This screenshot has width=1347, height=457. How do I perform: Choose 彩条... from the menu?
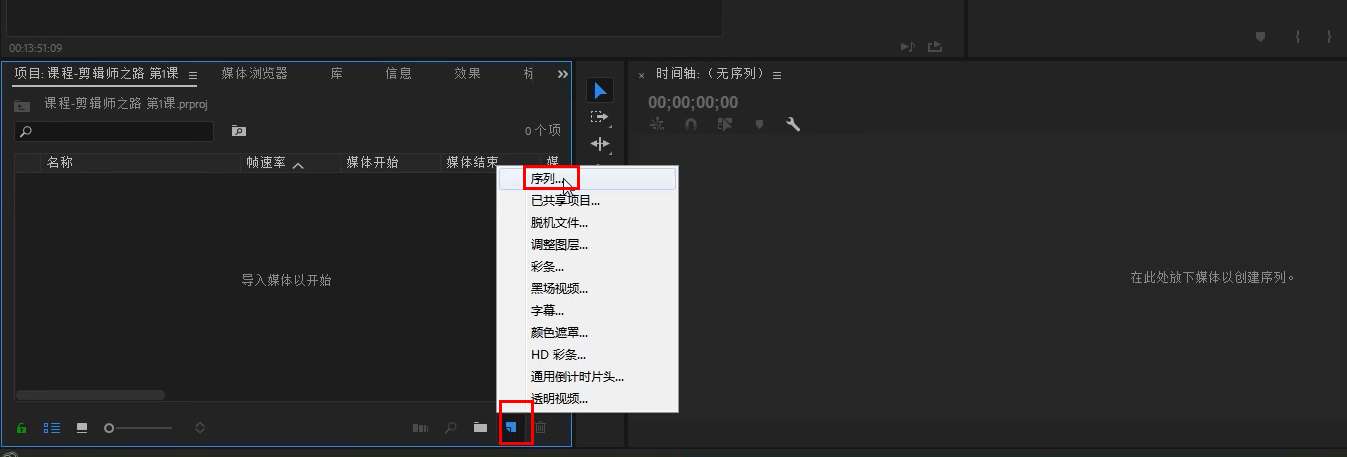pos(588,267)
